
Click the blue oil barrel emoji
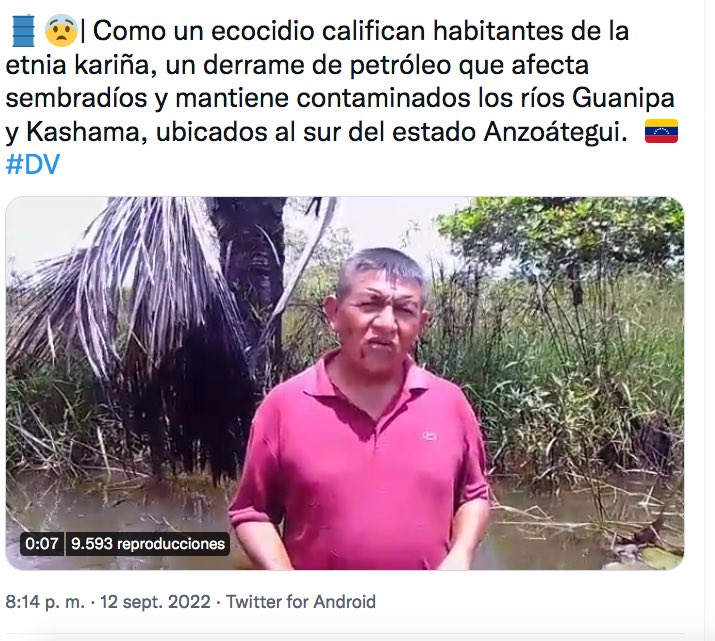[23, 31]
